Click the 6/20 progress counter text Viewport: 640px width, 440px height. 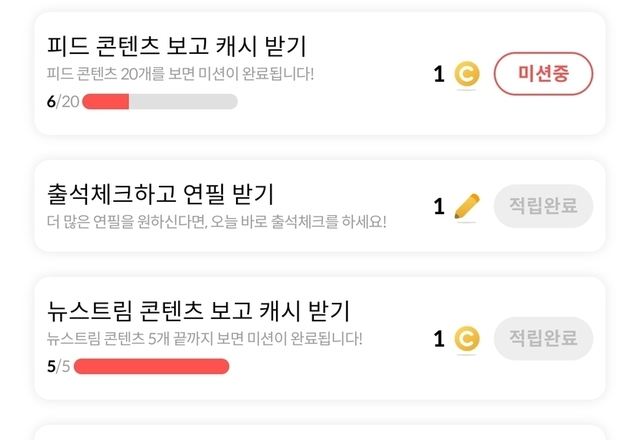coord(62,101)
